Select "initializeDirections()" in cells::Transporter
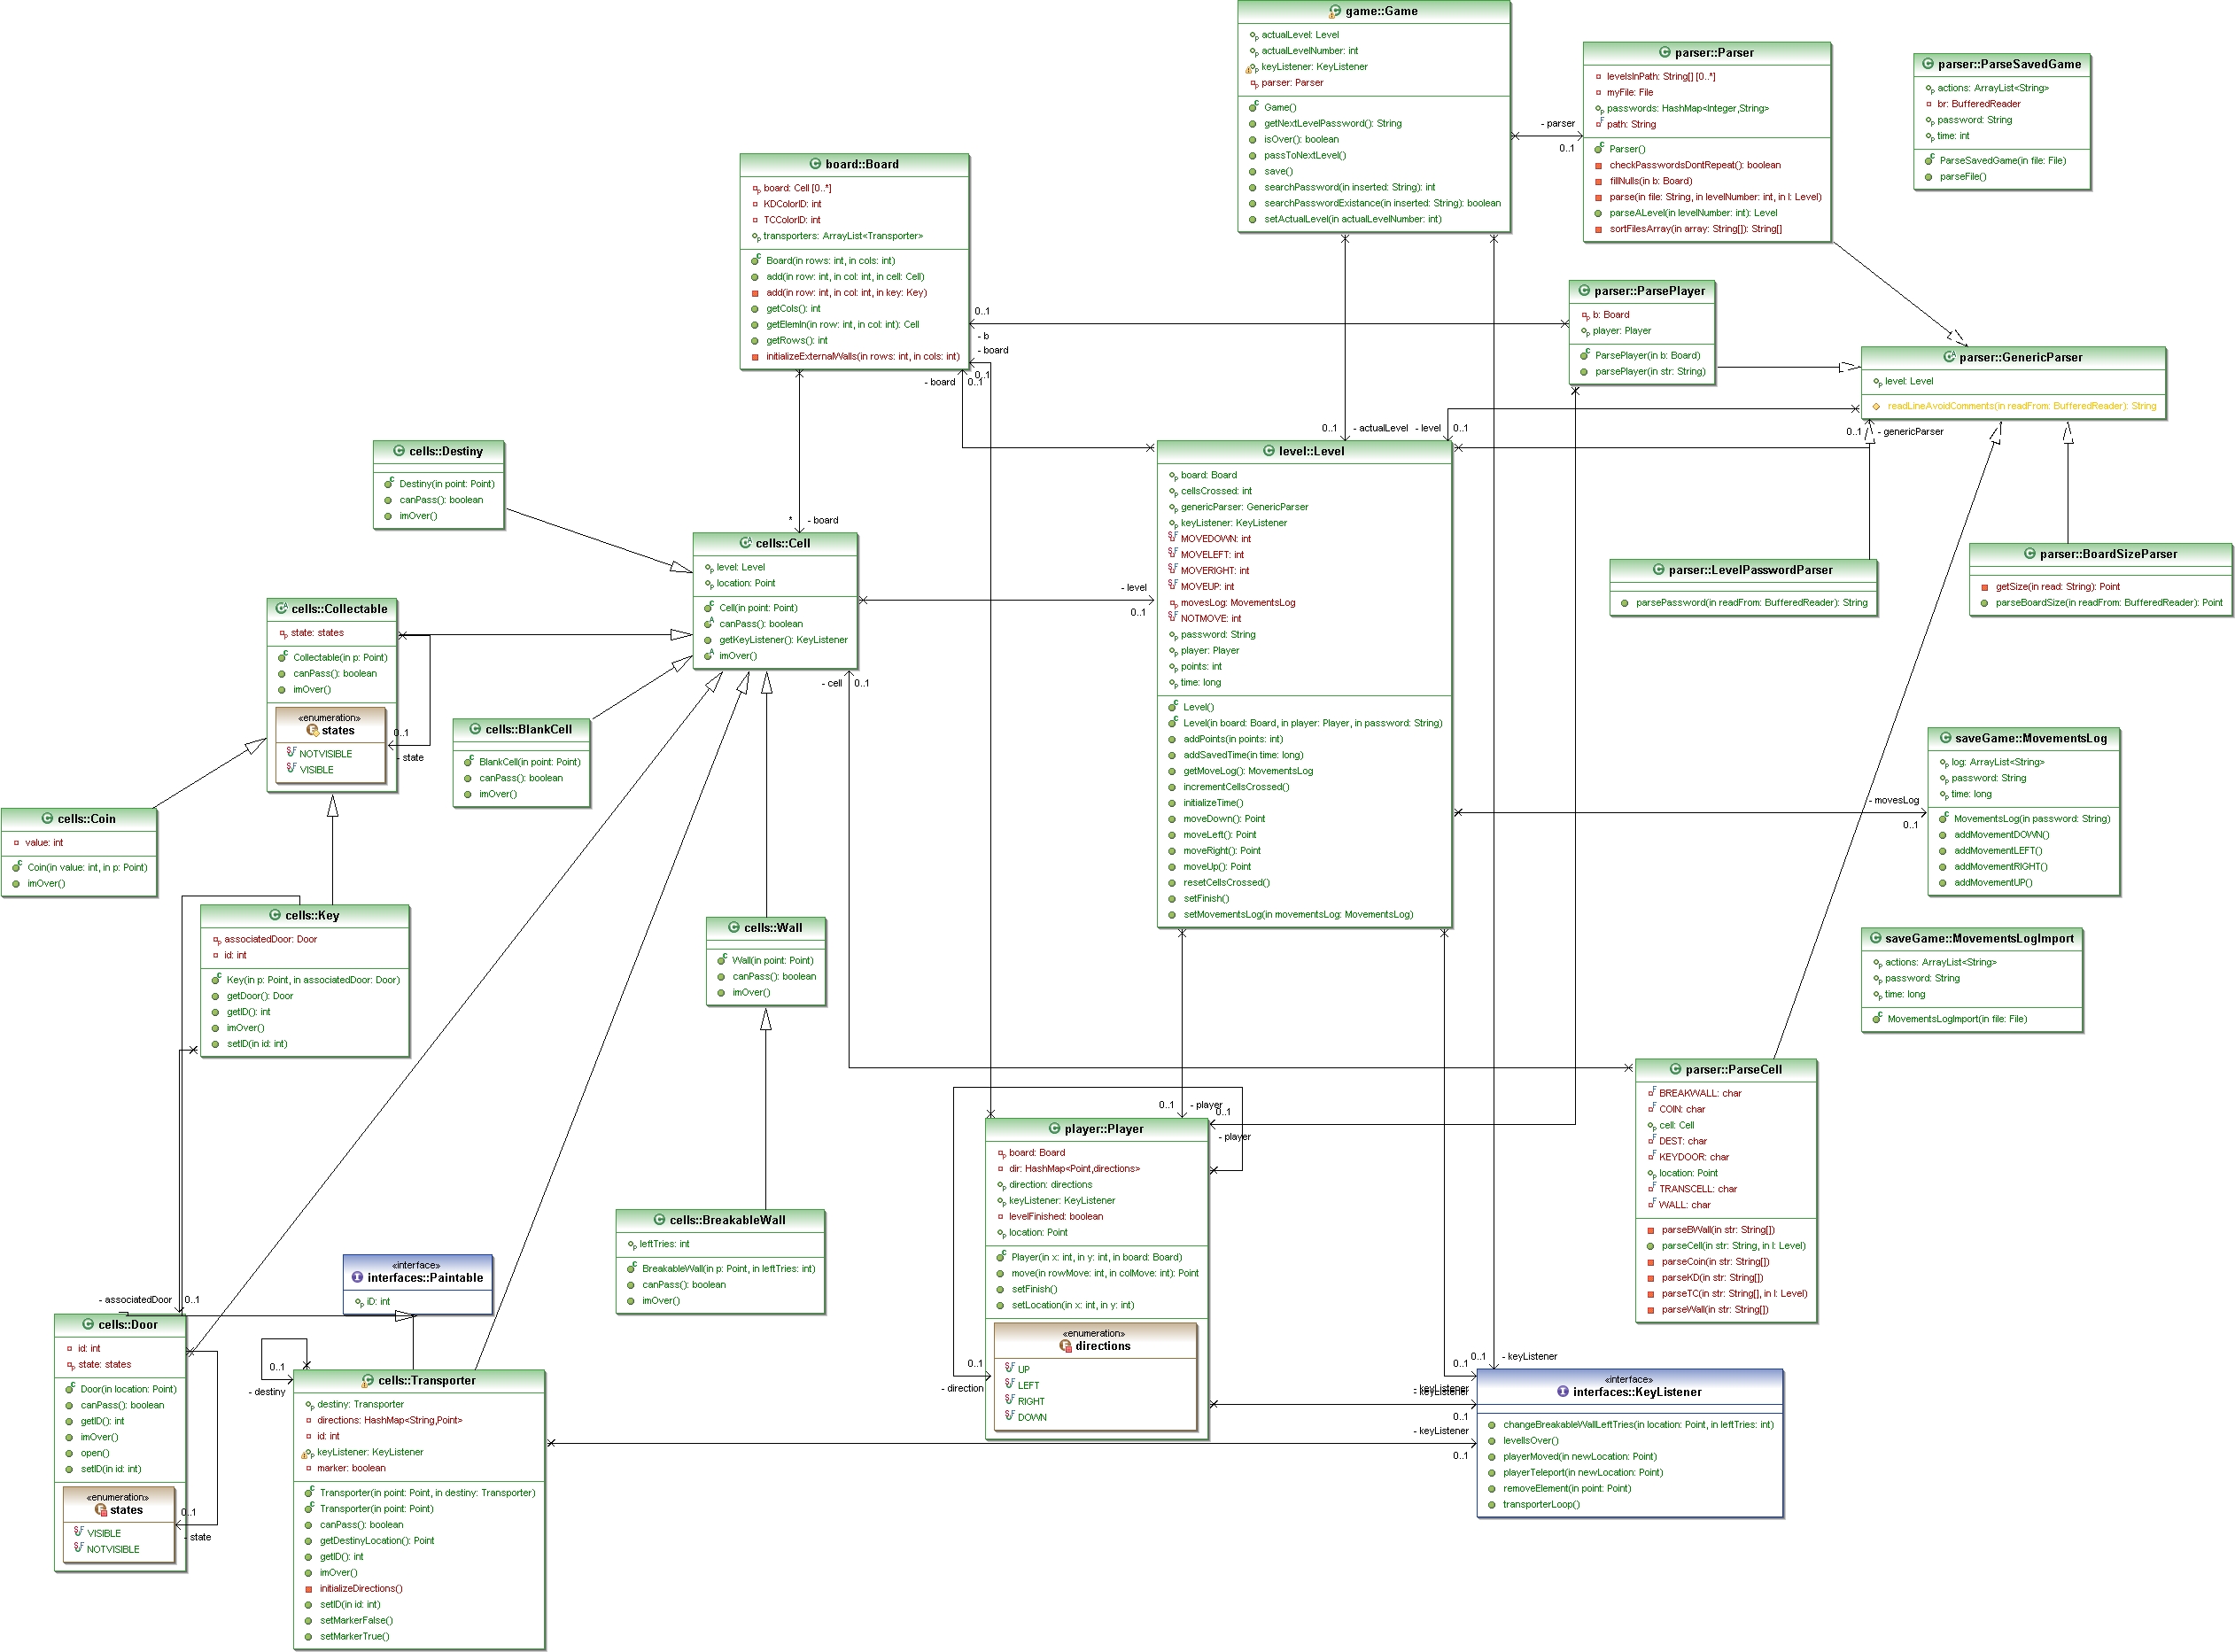The height and width of the screenshot is (1652, 2235). tap(361, 1588)
